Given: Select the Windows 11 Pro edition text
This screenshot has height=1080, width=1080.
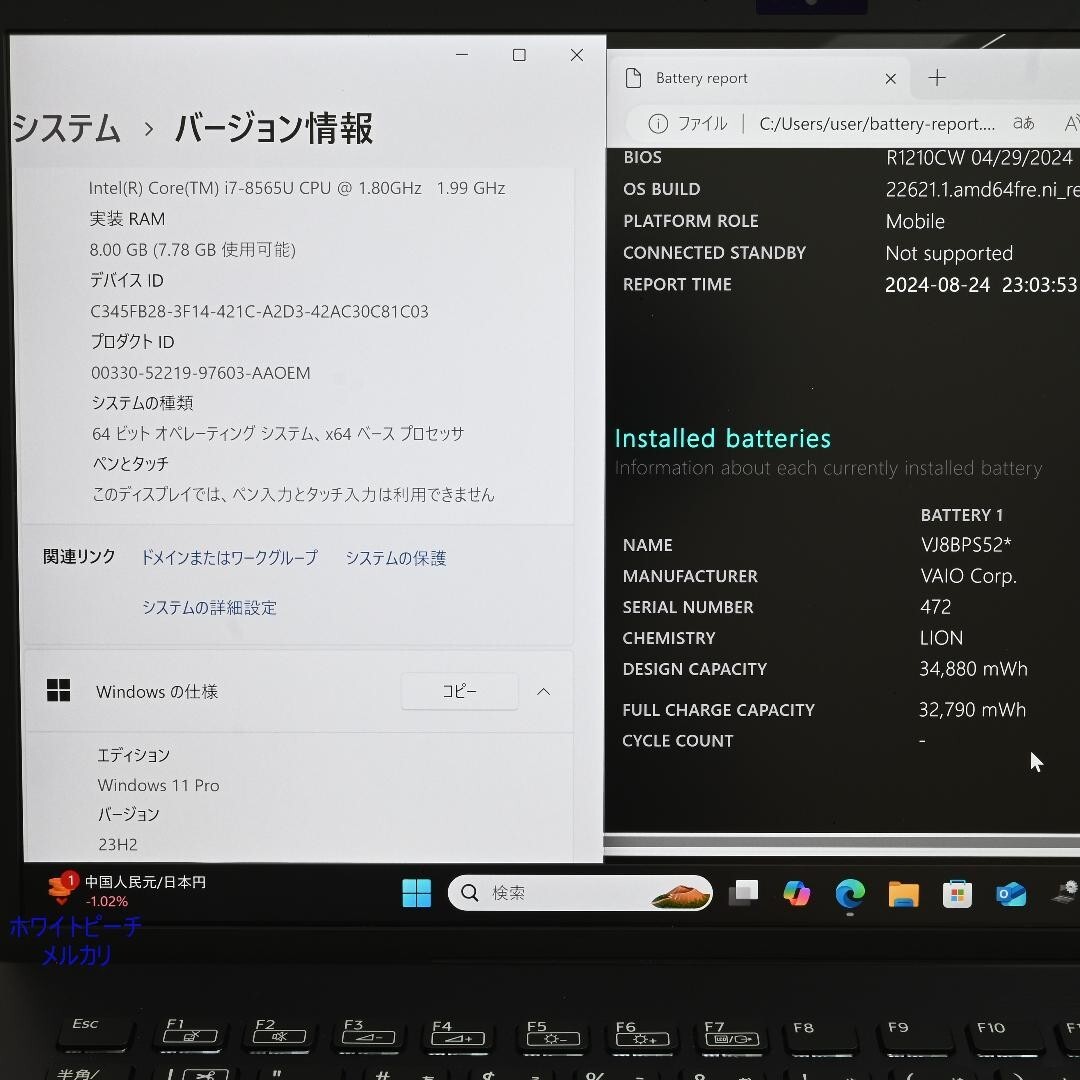Looking at the screenshot, I should 158,785.
